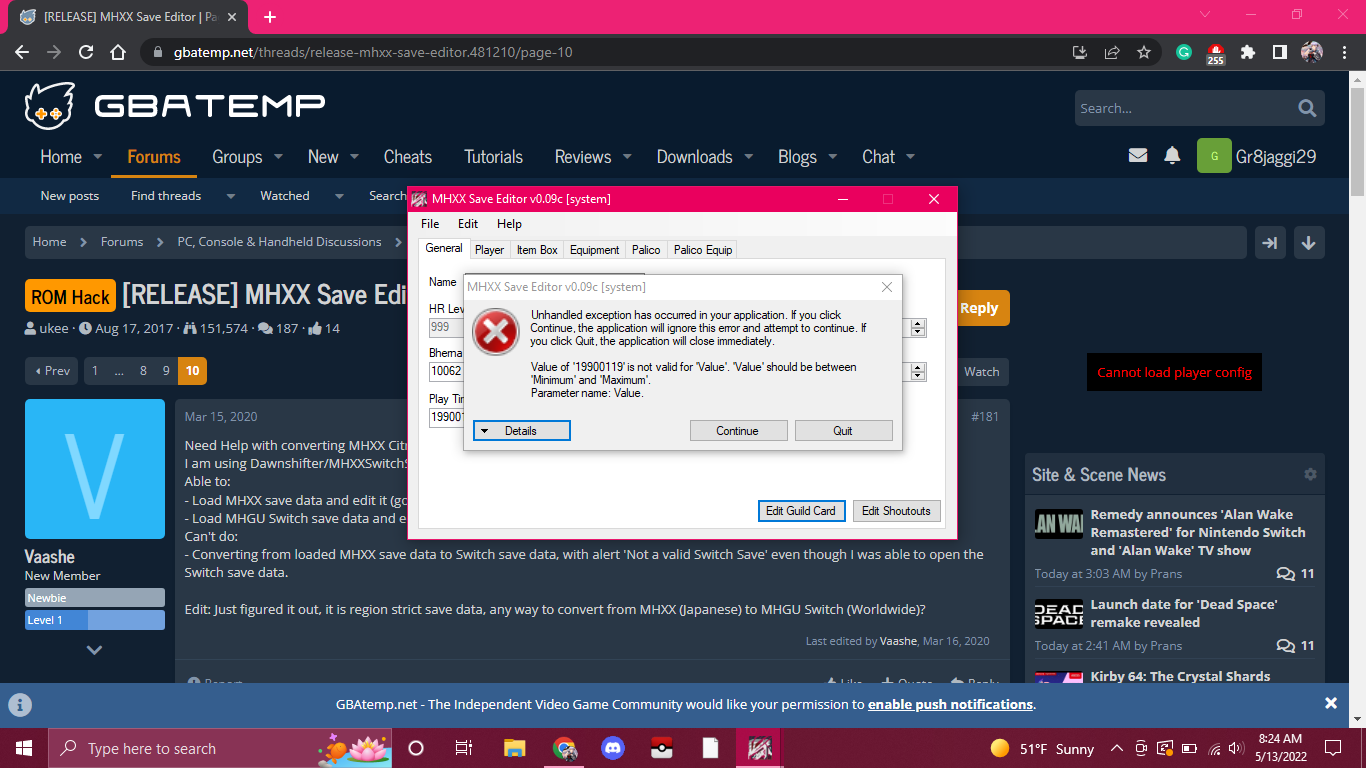Viewport: 1366px width, 768px height.
Task: Open File Explorer from the taskbar
Action: [514, 748]
